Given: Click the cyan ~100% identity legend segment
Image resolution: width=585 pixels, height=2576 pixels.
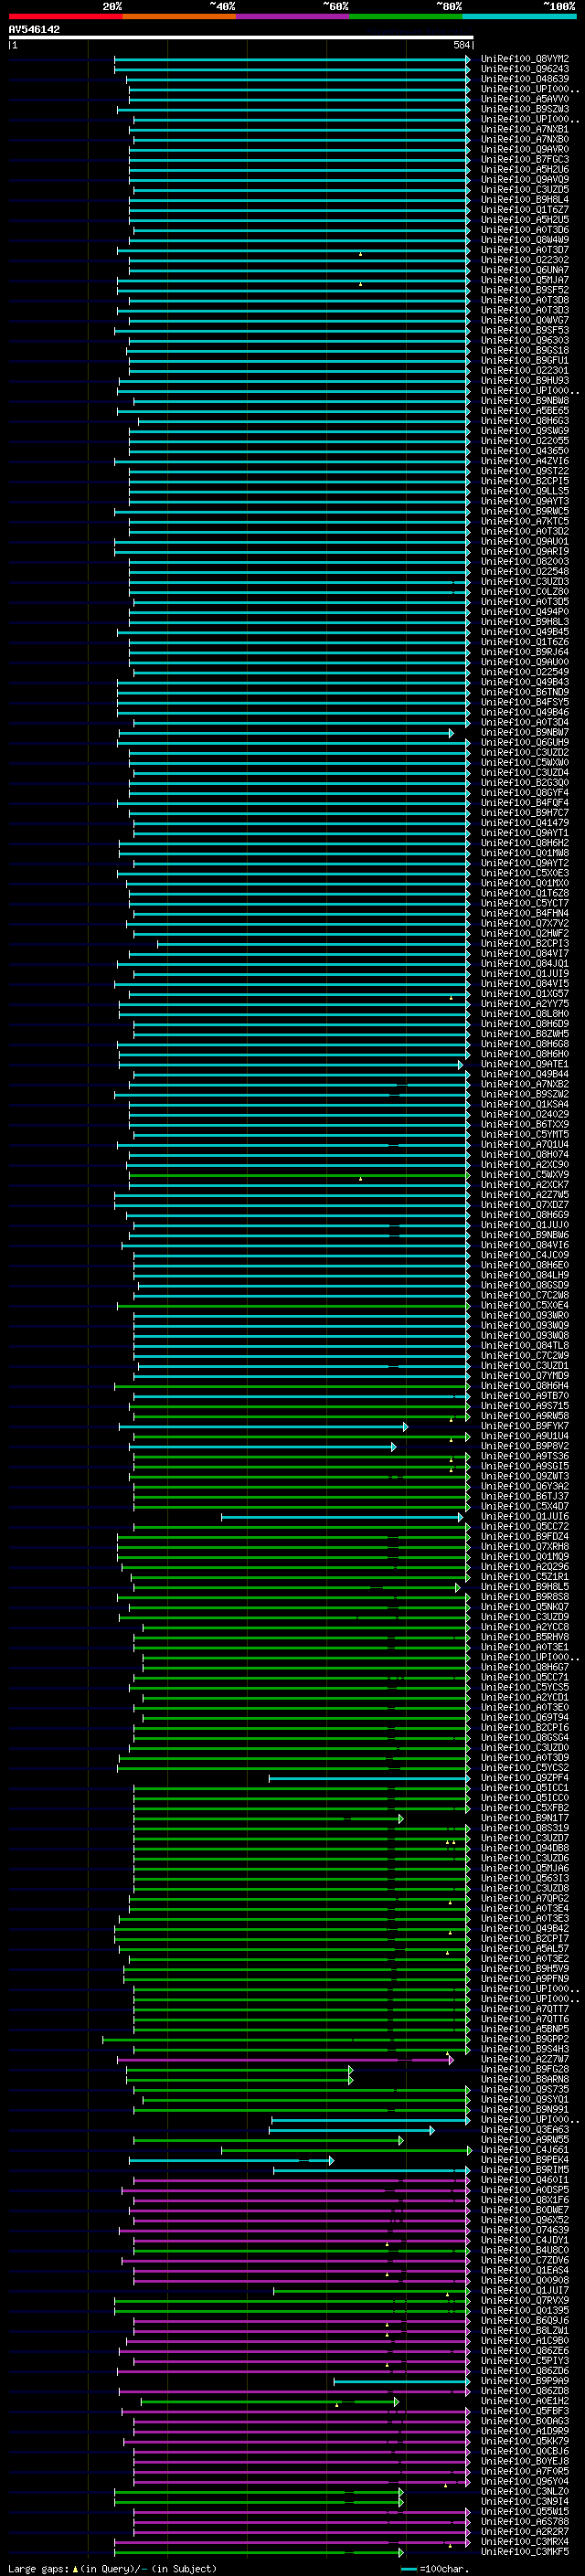Looking at the screenshot, I should pyautogui.click(x=519, y=16).
